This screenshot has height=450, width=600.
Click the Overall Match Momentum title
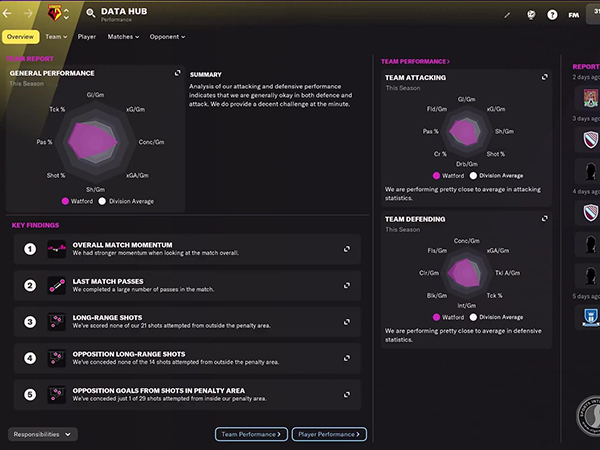coord(122,245)
